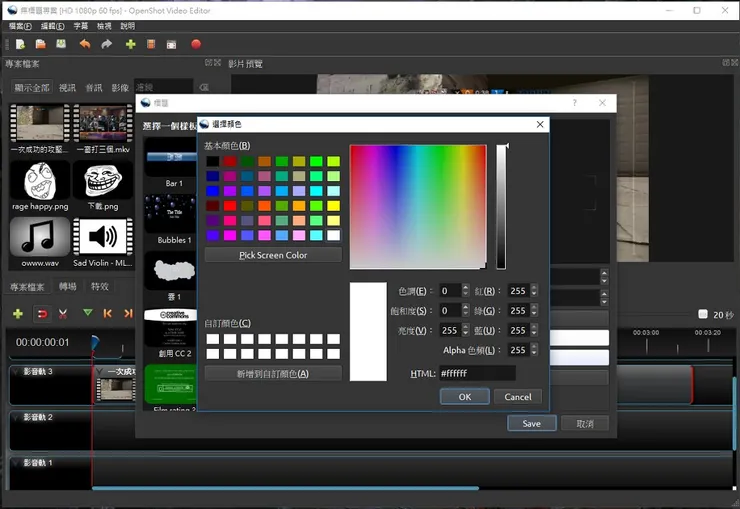Image resolution: width=740 pixels, height=509 pixels.
Task: Collapse the 影音軌 3 track arrow
Action: [15, 372]
